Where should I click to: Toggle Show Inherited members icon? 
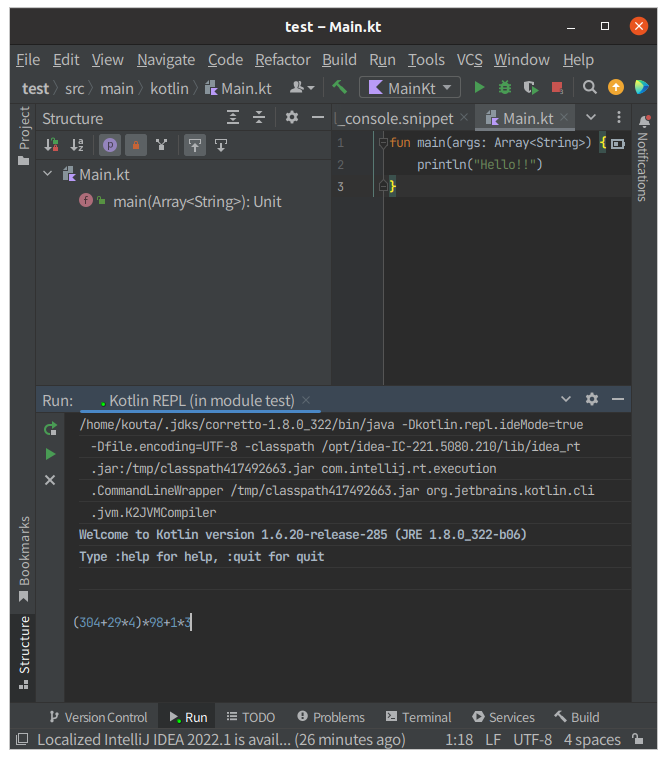coord(162,145)
